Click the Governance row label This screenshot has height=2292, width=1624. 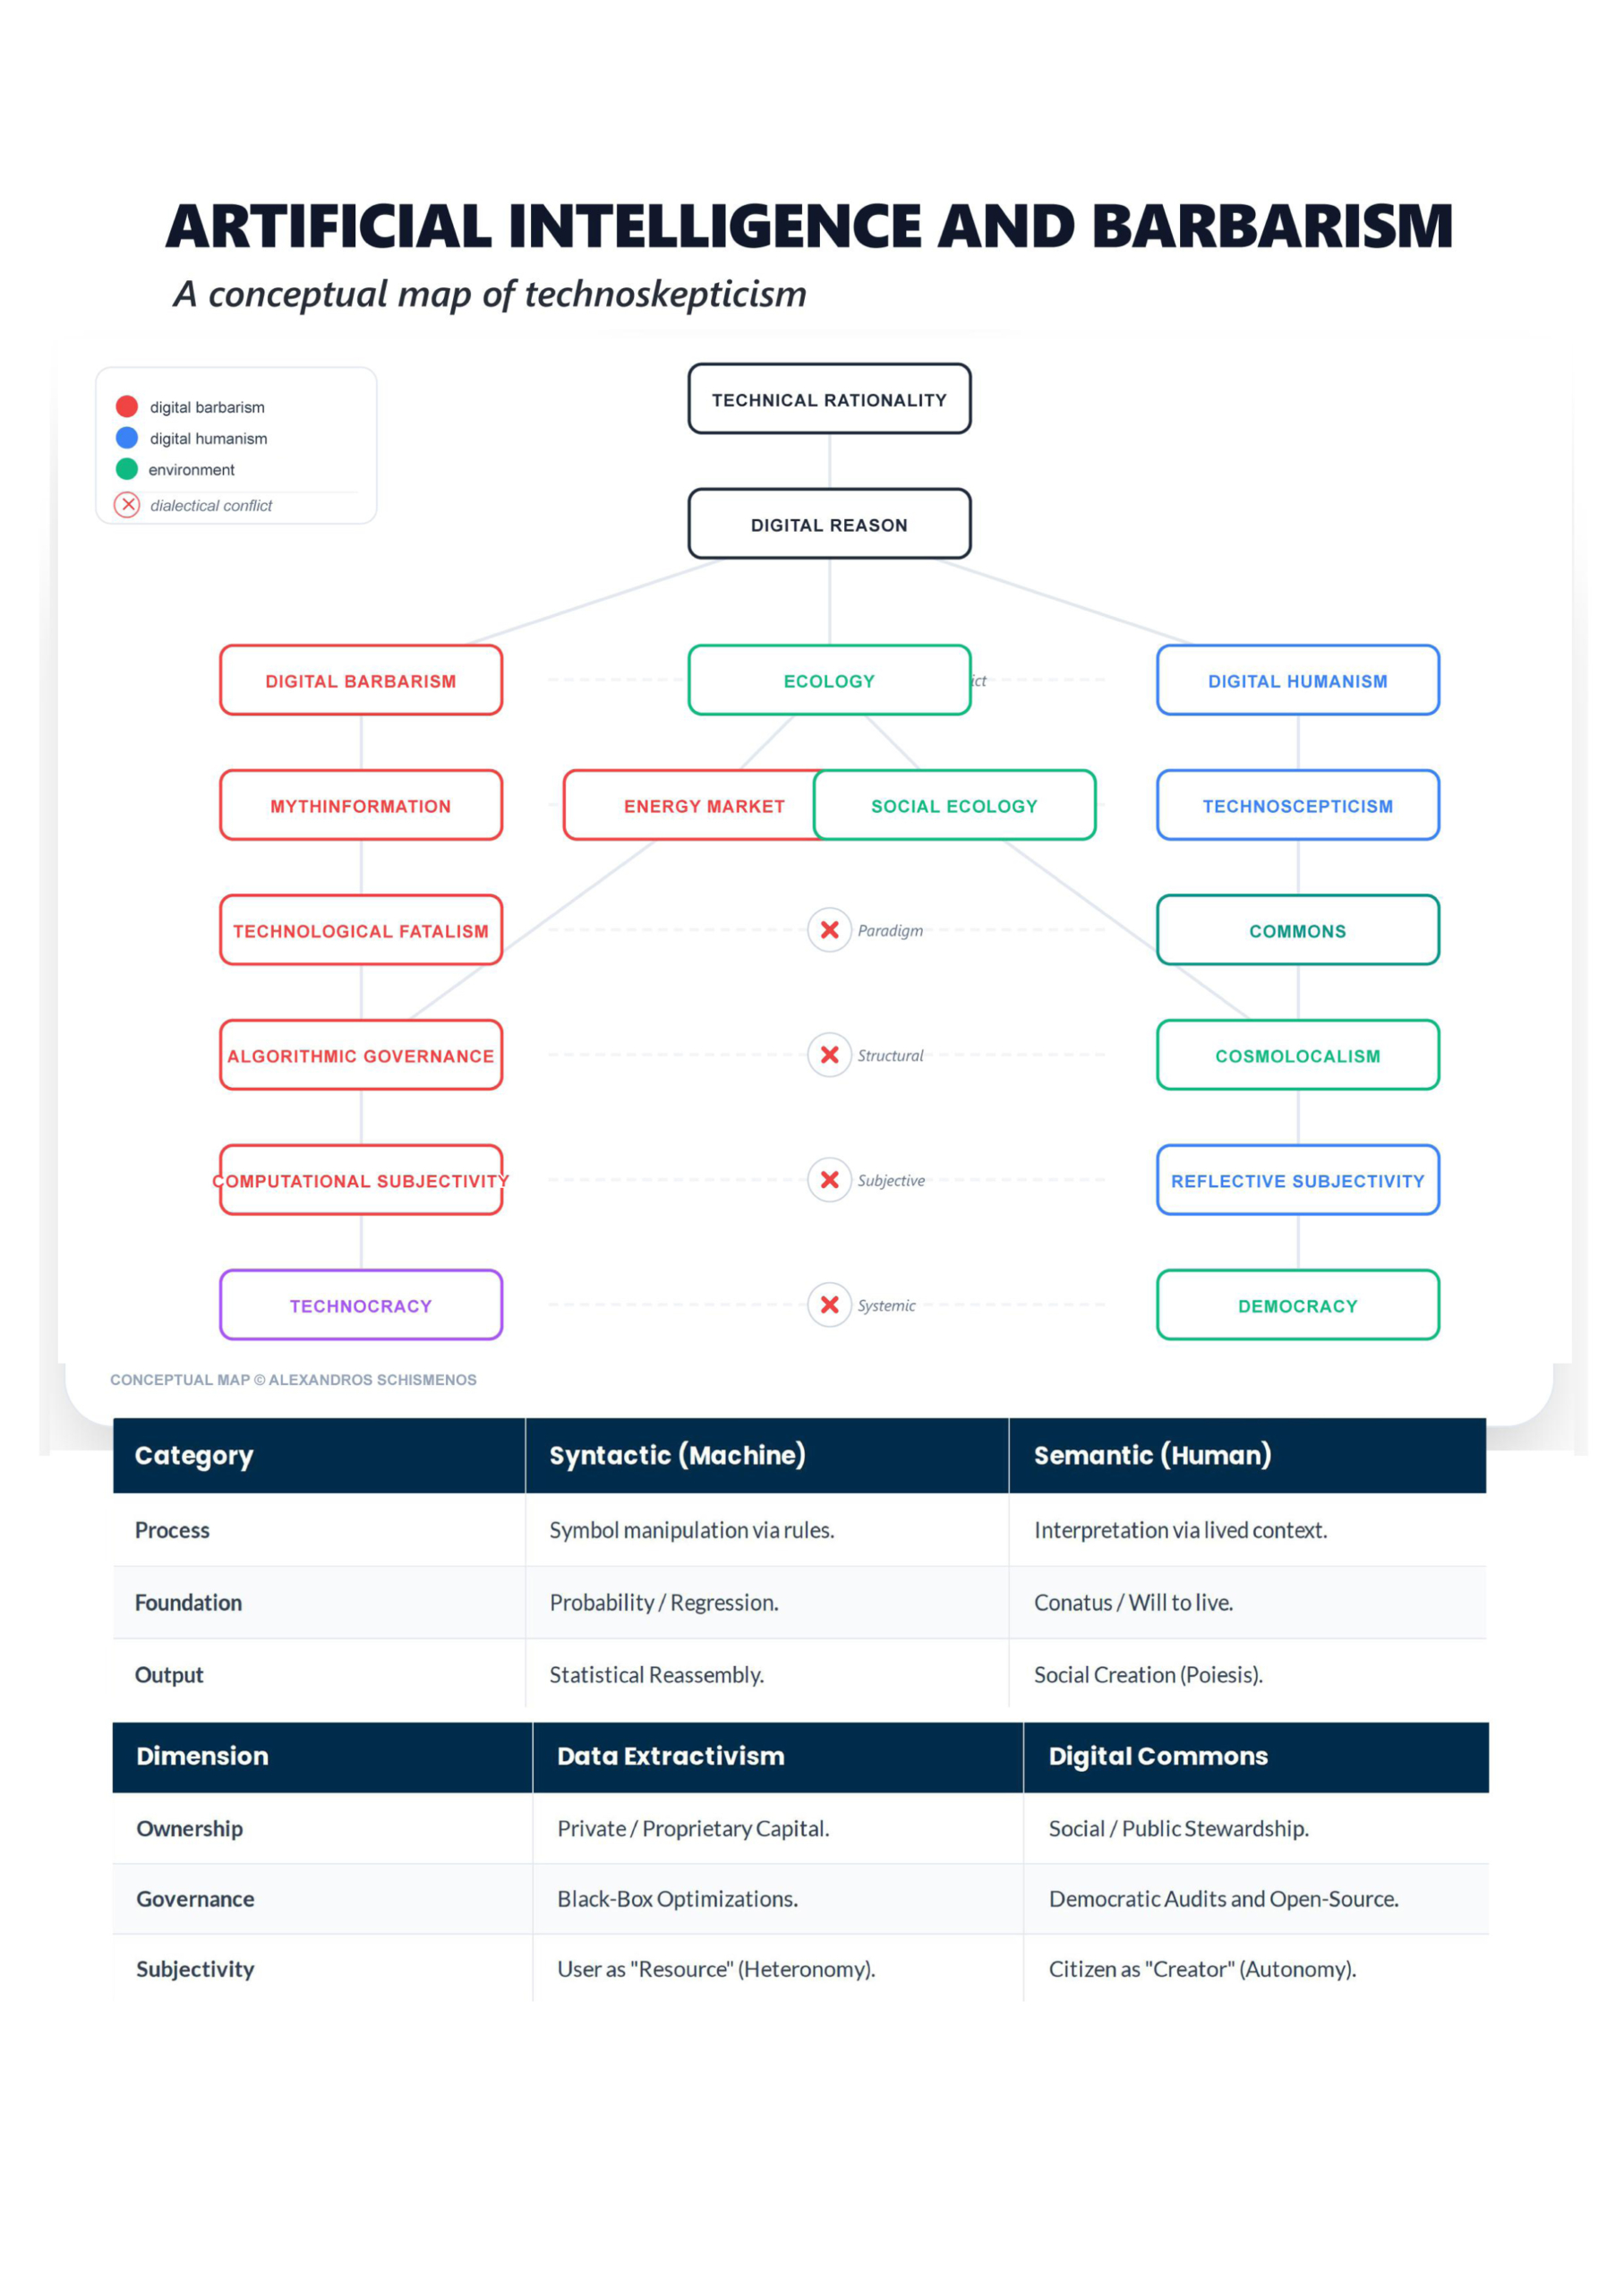[195, 1899]
